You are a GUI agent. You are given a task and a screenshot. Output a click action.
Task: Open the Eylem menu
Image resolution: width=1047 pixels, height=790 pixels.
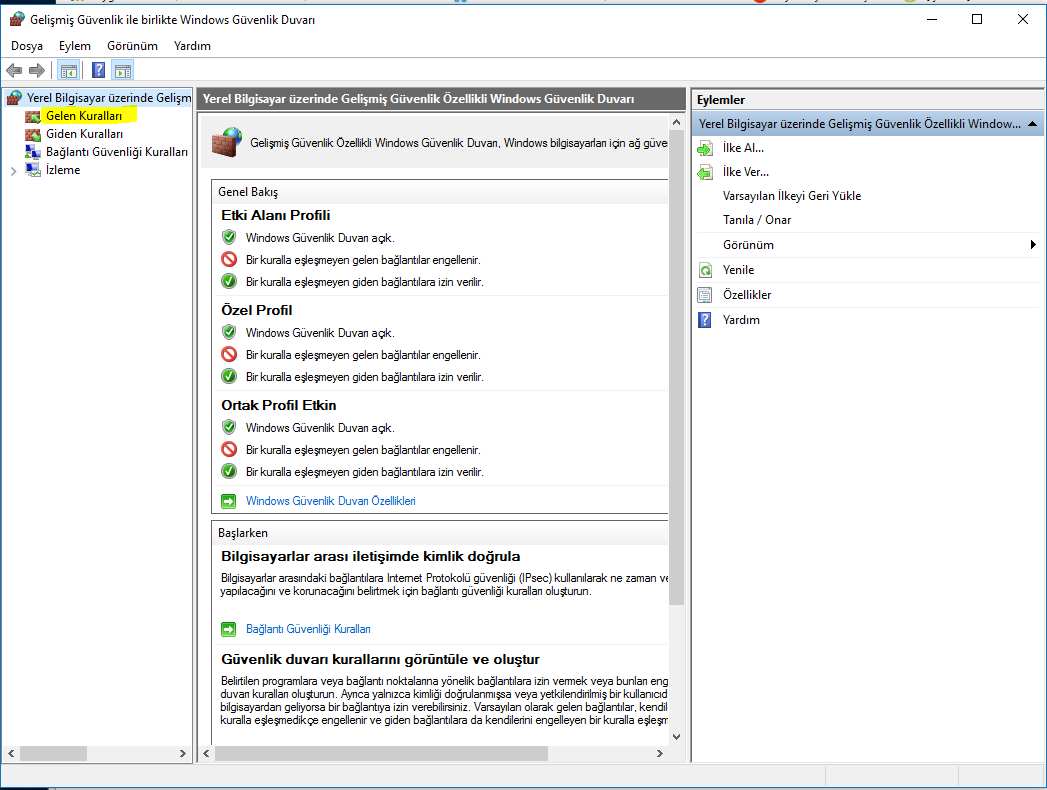pyautogui.click(x=75, y=46)
